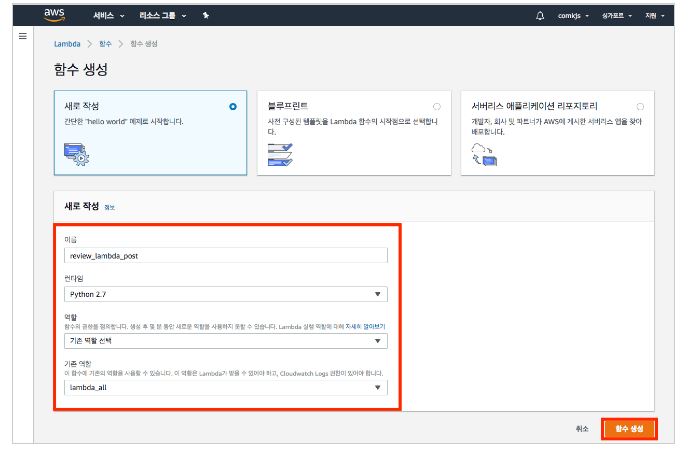Select the 새로 작성 radio button
This screenshot has width=689, height=457.
click(x=233, y=106)
